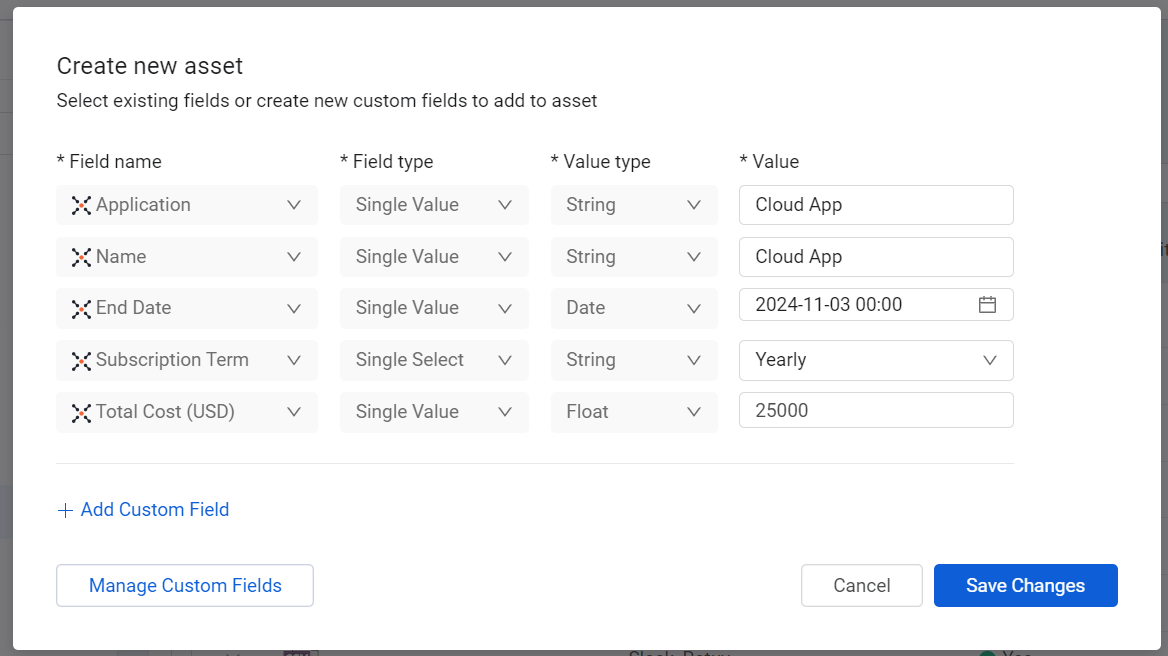
Task: Click the Name field's asset icon
Action: coord(81,257)
